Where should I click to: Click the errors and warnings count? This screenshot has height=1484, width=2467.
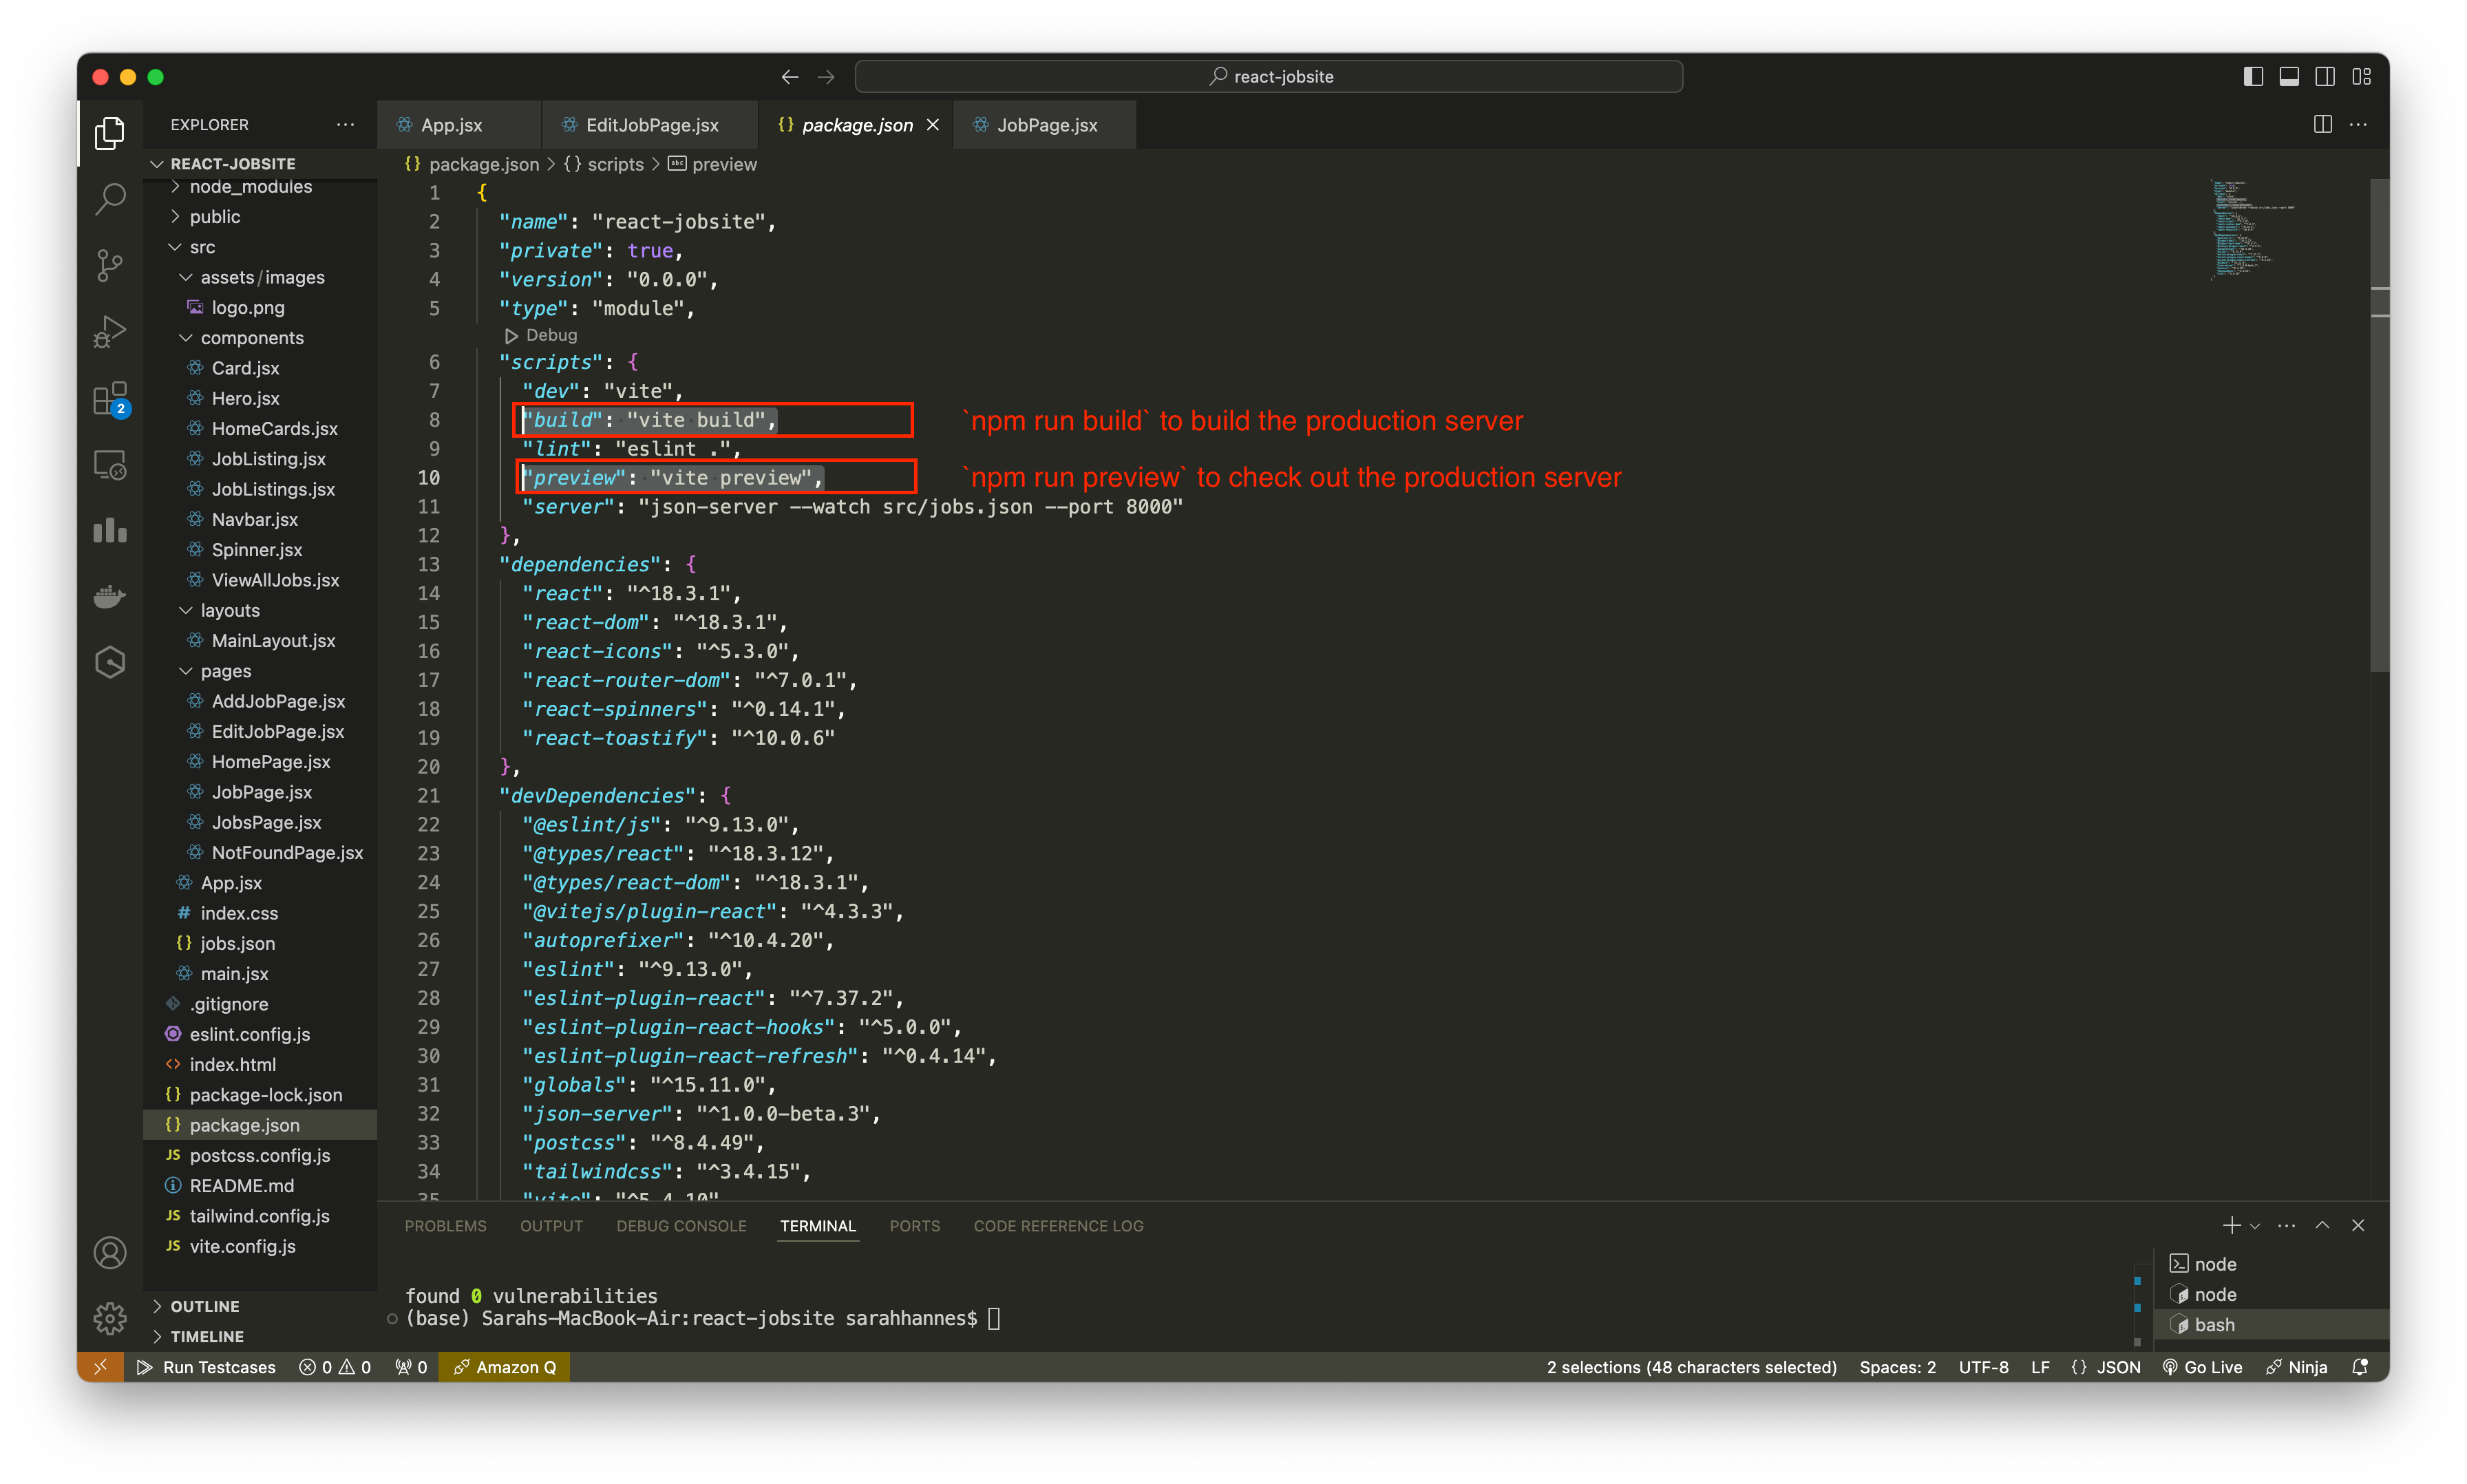click(x=335, y=1367)
